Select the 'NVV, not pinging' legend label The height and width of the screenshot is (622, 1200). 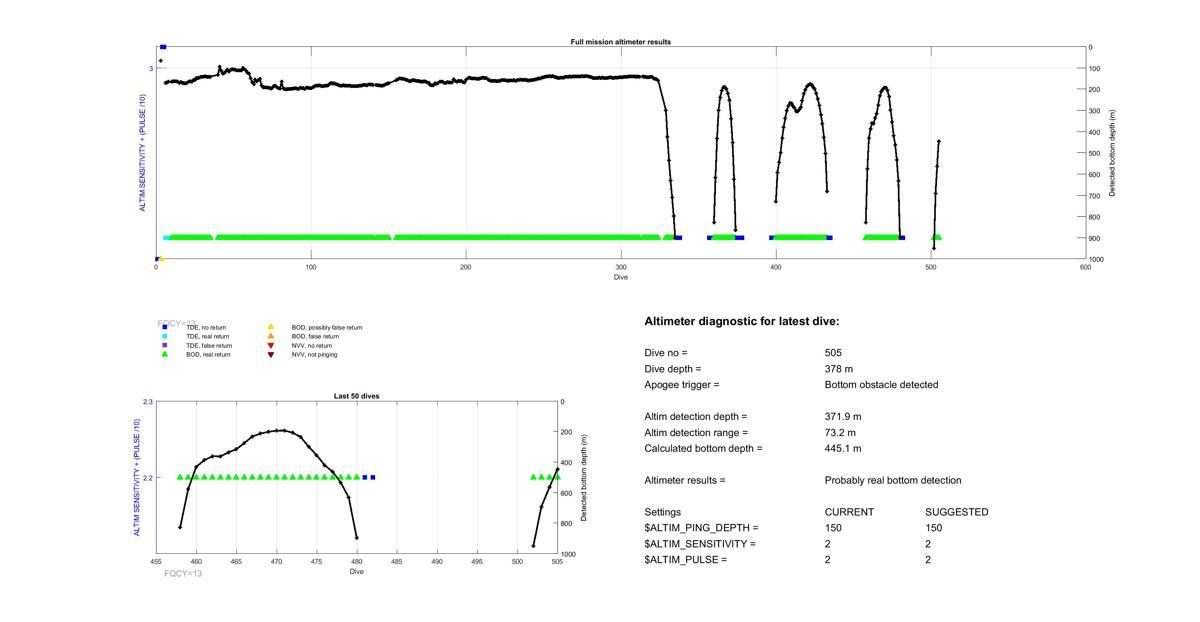click(314, 354)
